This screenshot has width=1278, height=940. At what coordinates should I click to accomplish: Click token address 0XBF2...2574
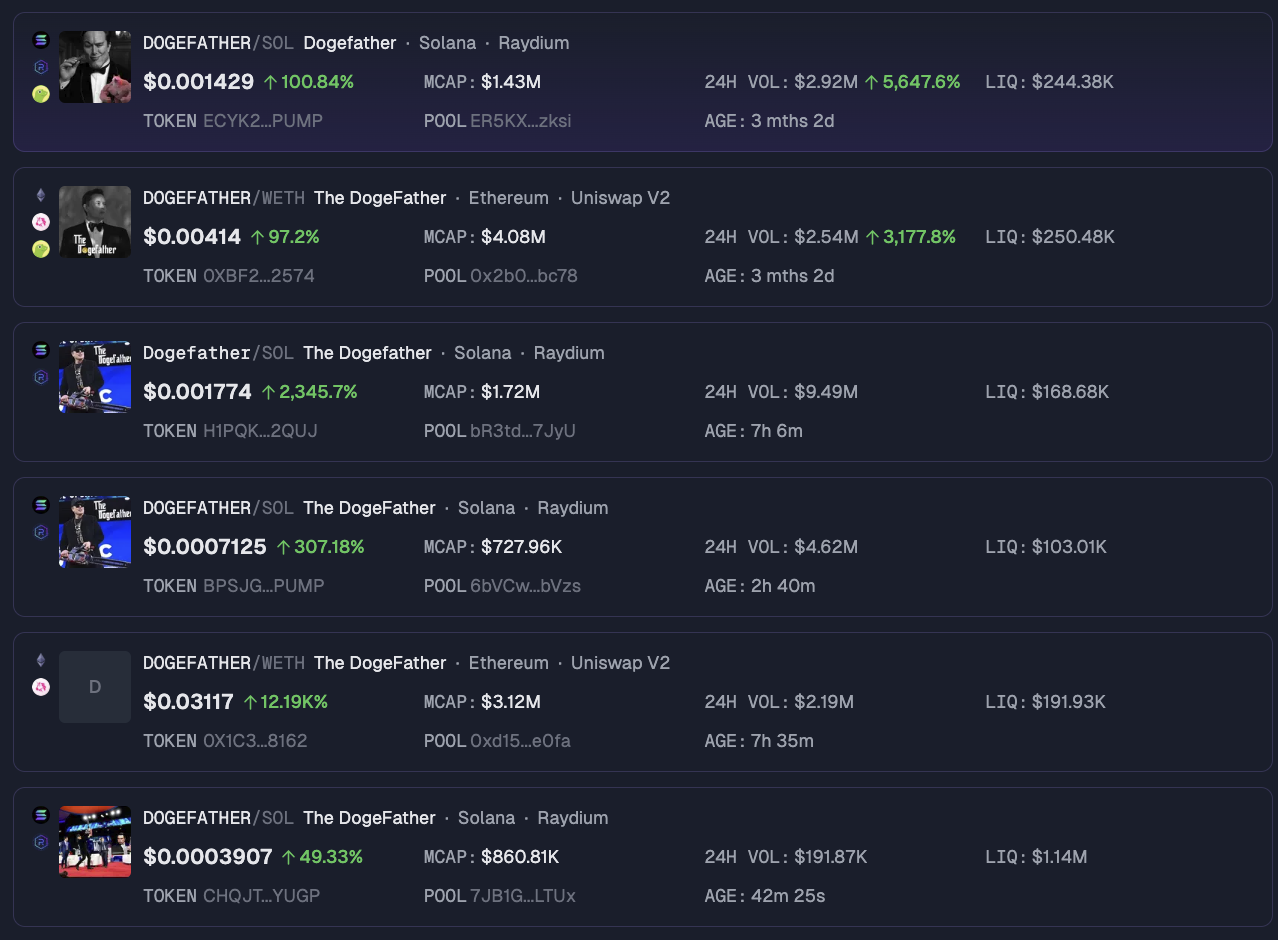259,276
